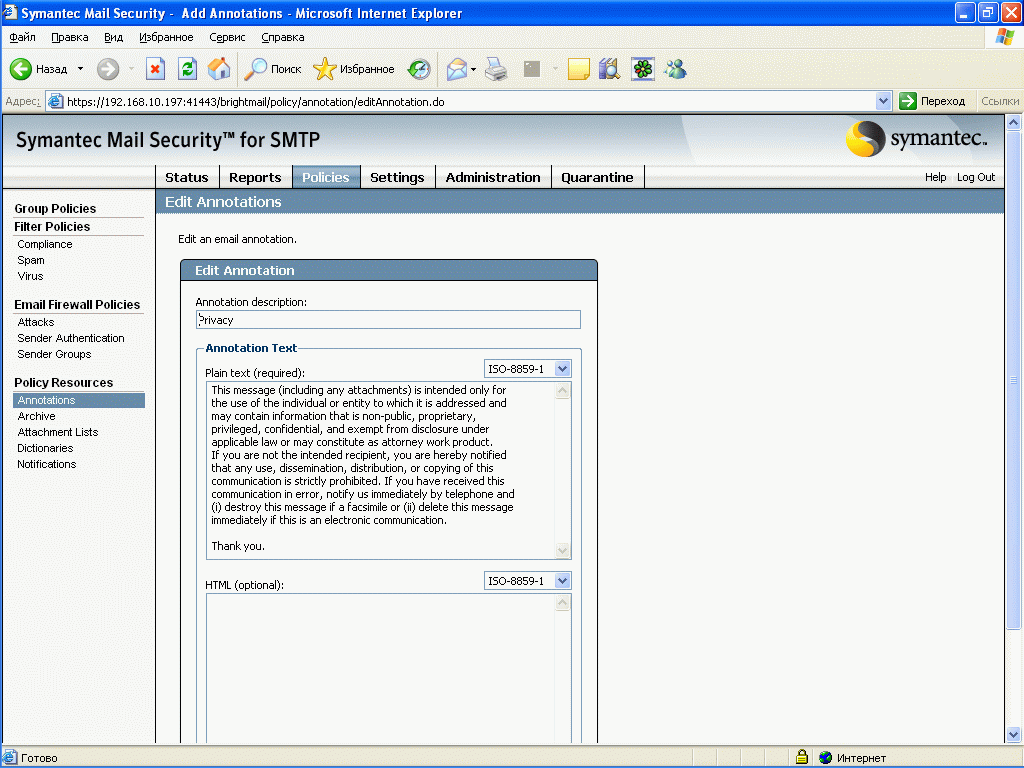Click the Symantec logo
Screen dimensions: 1024x768
coord(917,138)
